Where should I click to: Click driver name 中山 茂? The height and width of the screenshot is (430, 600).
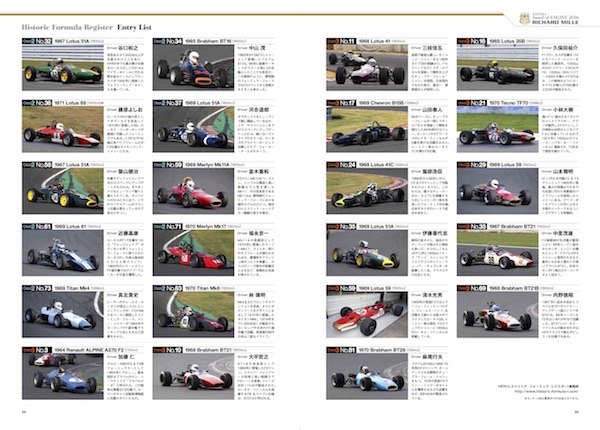[x=257, y=48]
